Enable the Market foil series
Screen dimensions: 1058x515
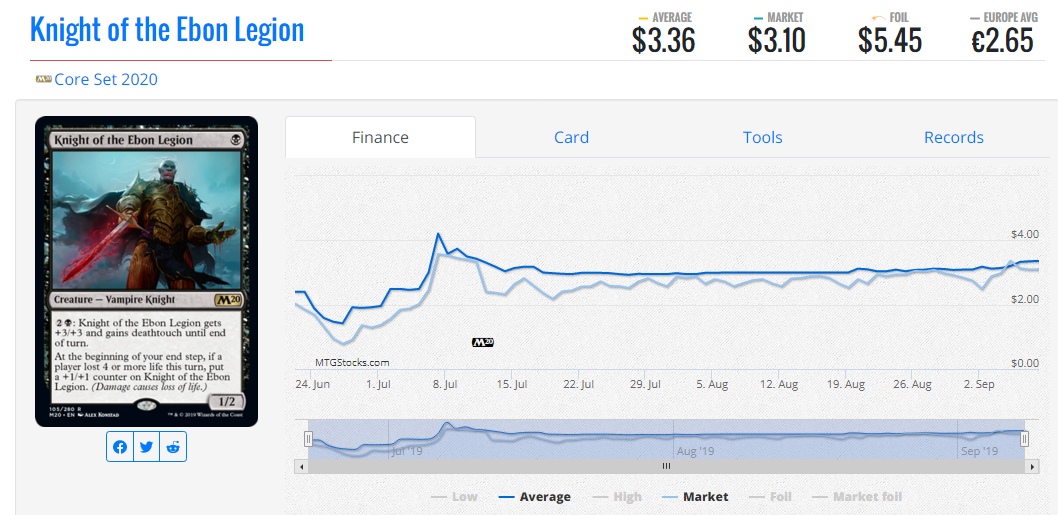click(856, 497)
